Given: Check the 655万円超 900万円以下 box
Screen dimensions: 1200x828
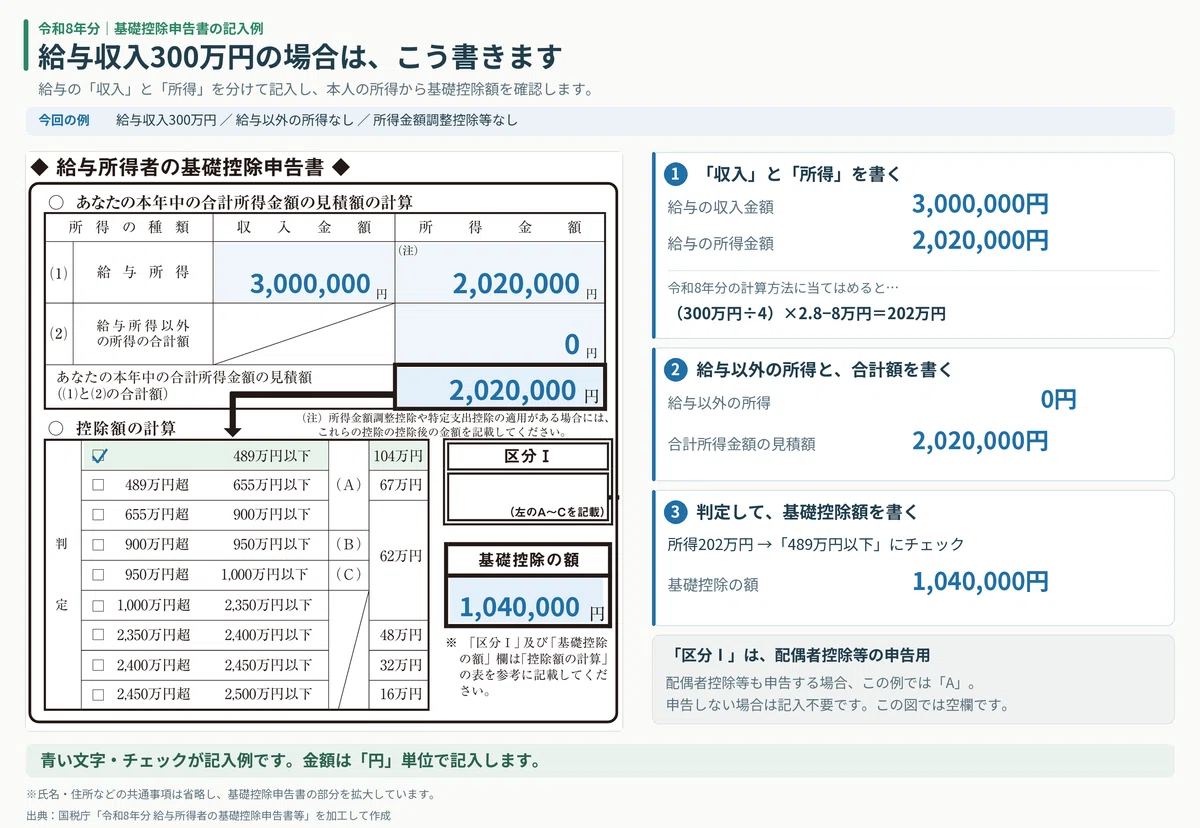Looking at the screenshot, I should pyautogui.click(x=98, y=515).
